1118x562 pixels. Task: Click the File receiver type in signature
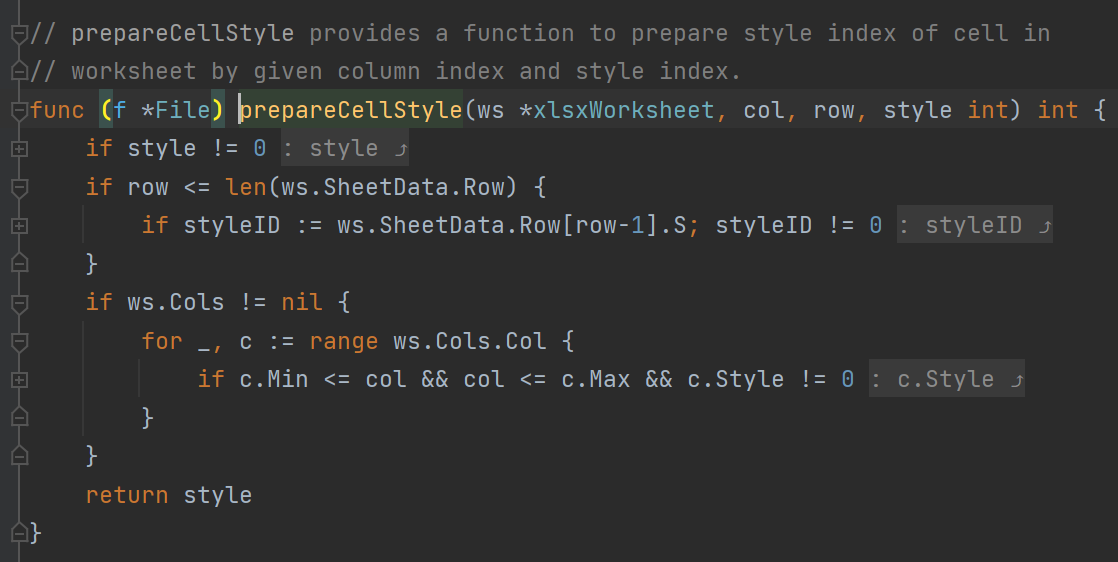tap(182, 110)
